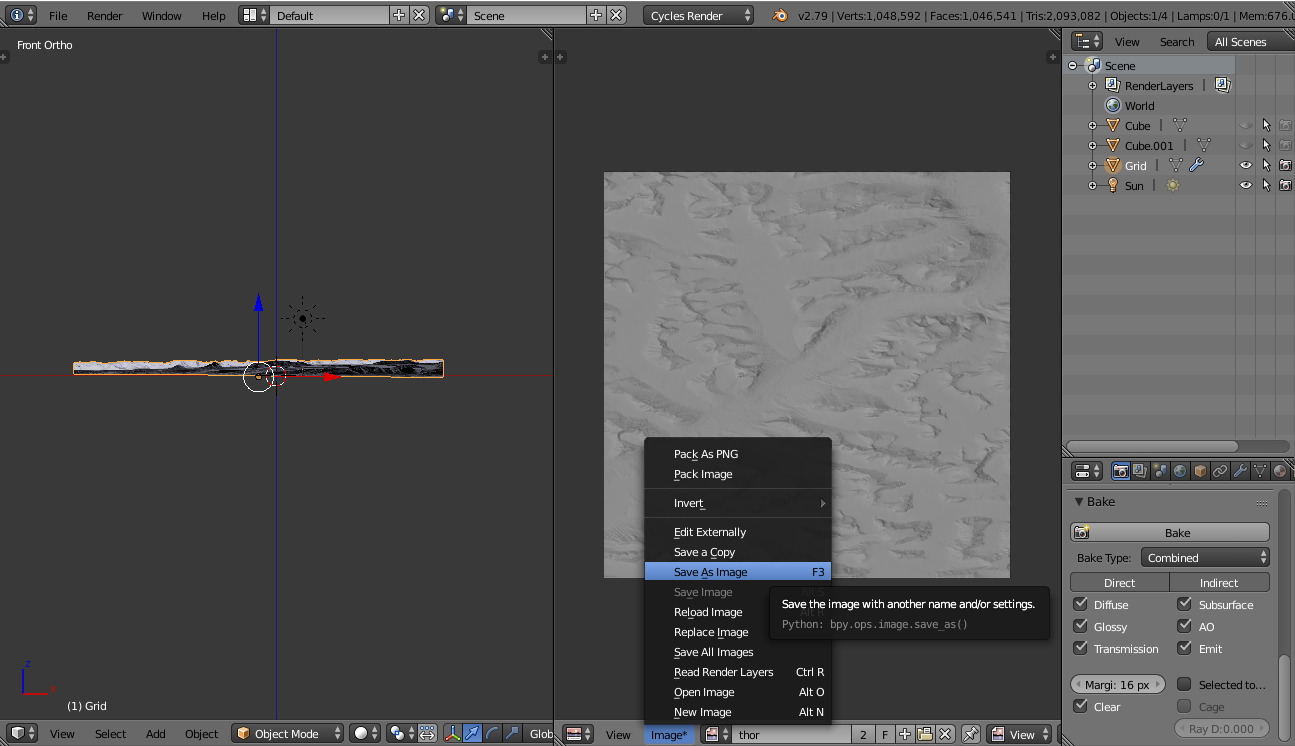The width and height of the screenshot is (1295, 746).
Task: Uncheck the Subsurface checkbox
Action: click(1184, 604)
